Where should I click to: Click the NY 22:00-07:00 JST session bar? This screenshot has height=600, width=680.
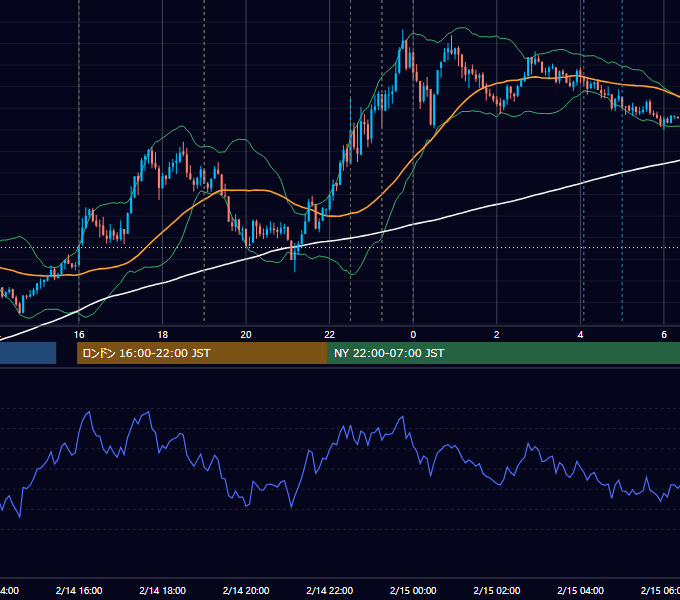(x=503, y=353)
